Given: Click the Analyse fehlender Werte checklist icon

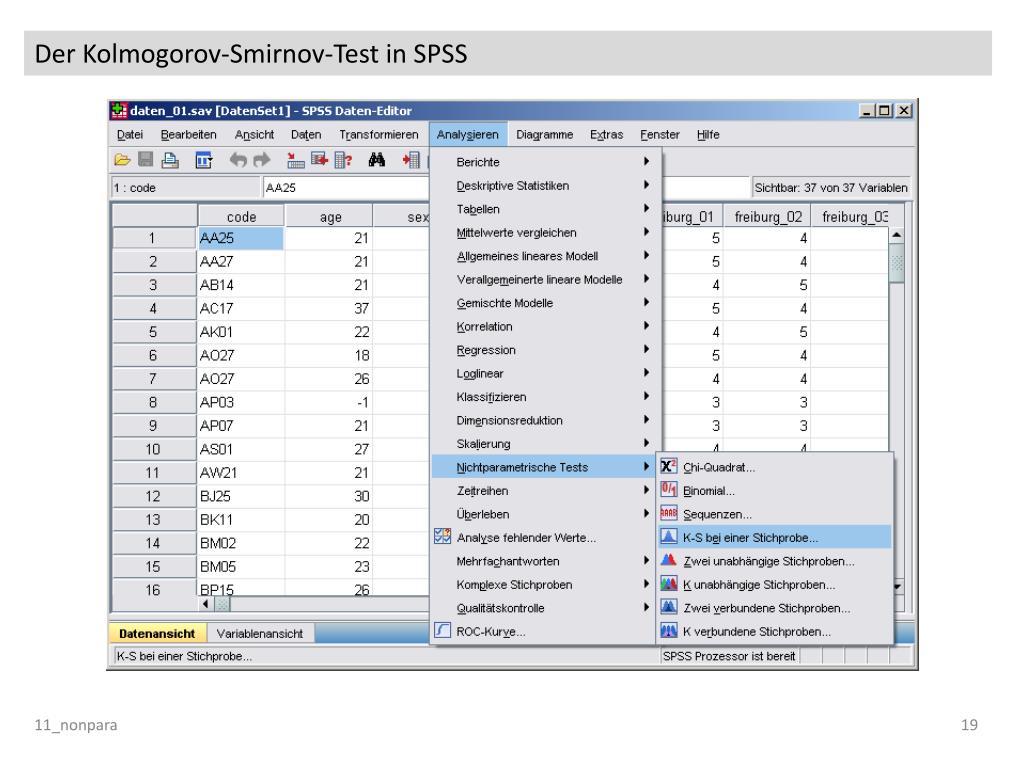Looking at the screenshot, I should (442, 537).
